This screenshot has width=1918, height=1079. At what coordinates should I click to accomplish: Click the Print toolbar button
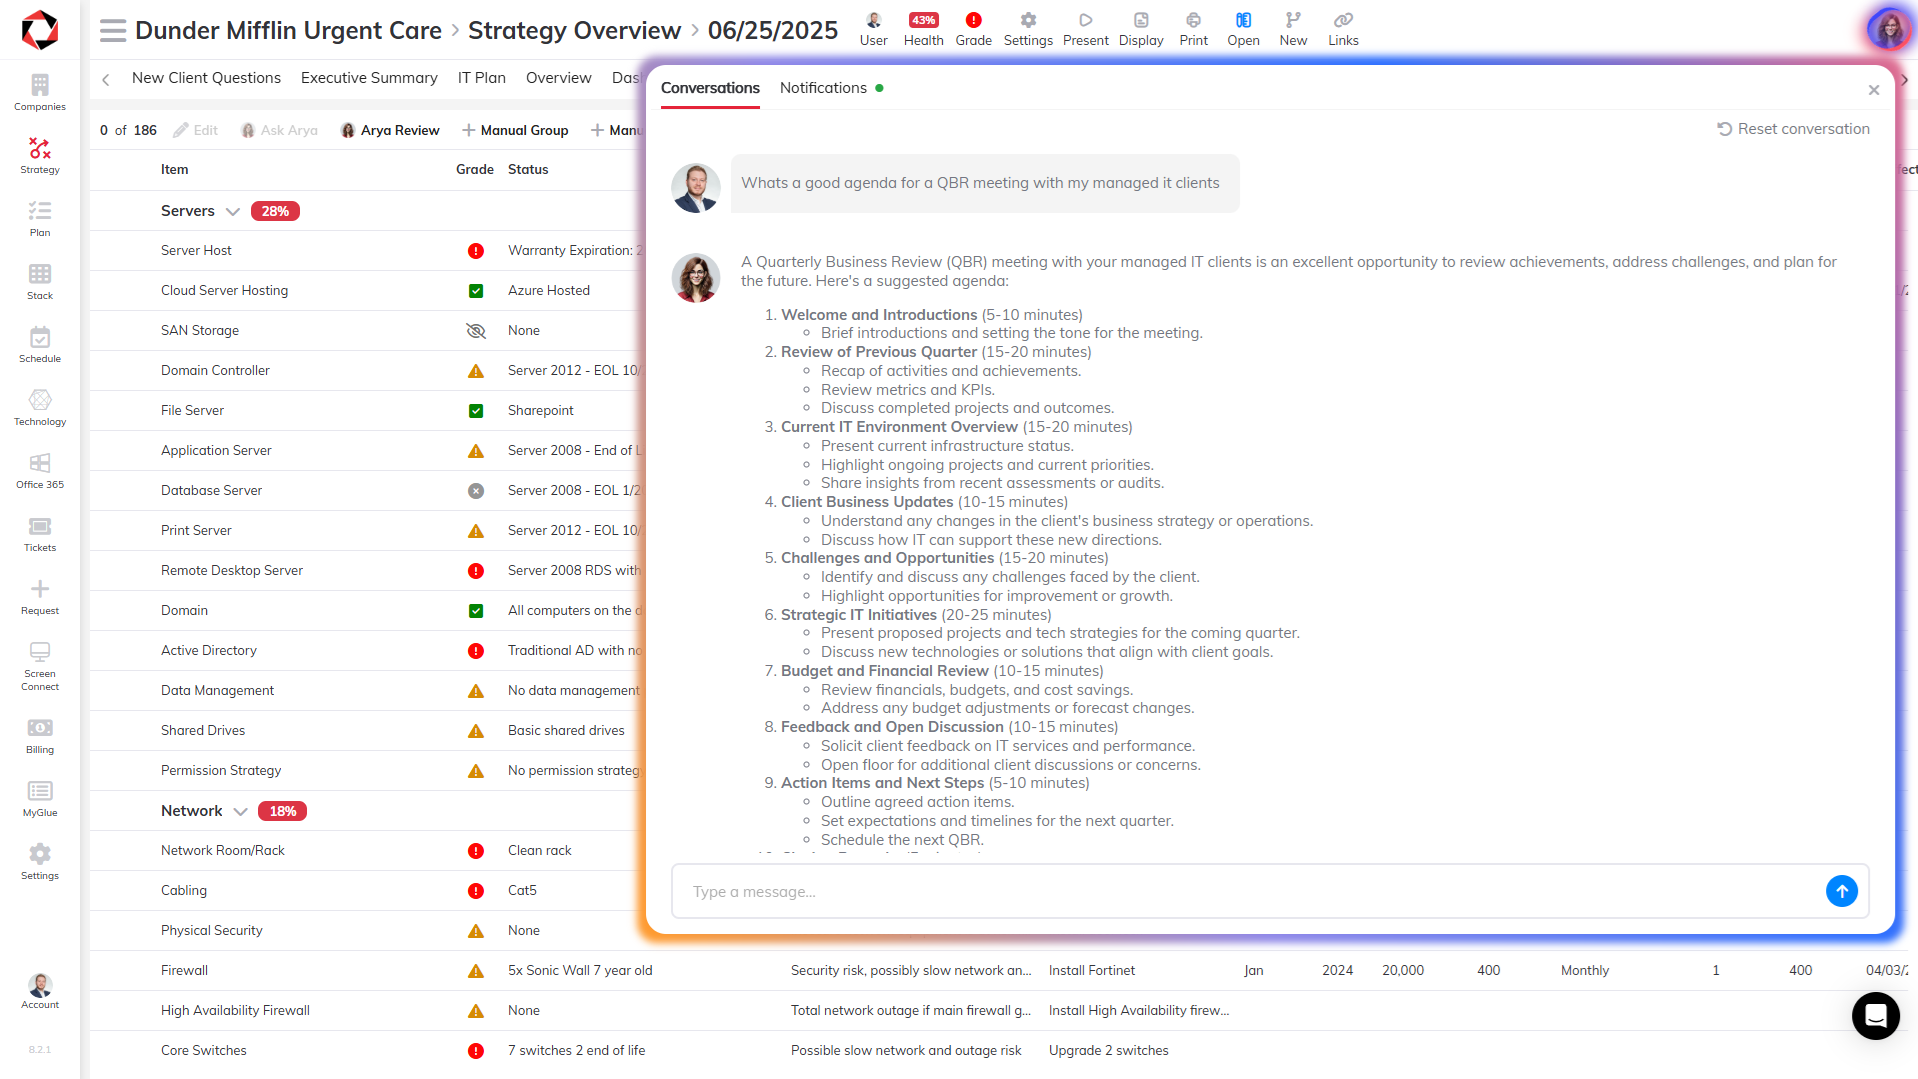point(1193,29)
